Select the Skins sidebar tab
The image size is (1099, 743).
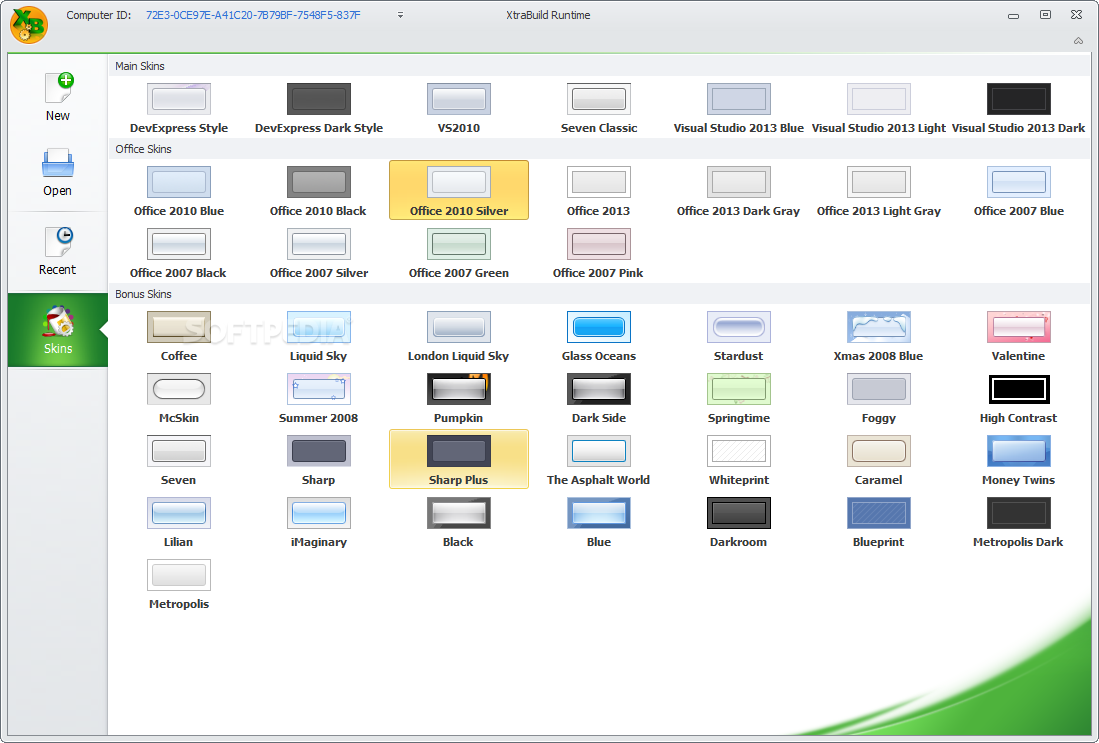(57, 330)
